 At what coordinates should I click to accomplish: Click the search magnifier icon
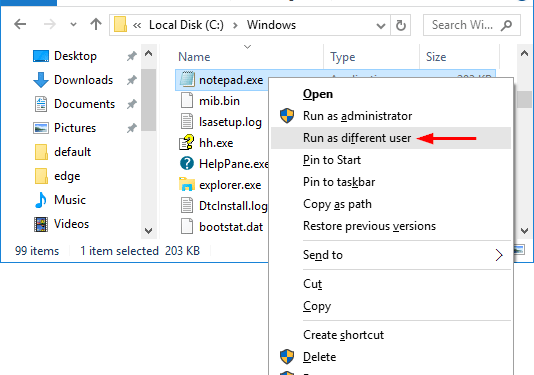506,25
